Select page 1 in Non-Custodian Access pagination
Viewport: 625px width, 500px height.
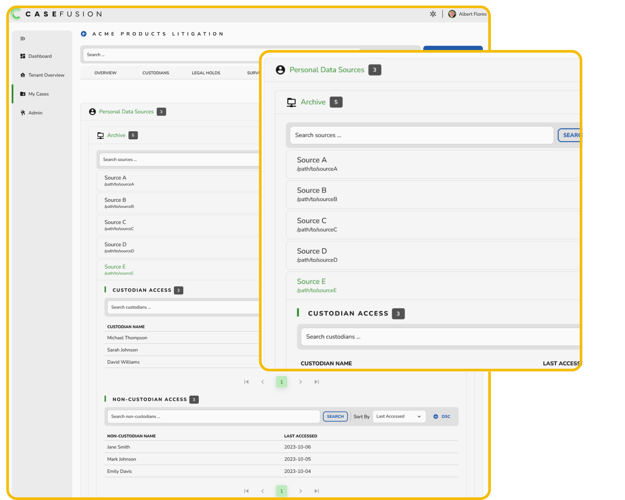click(x=281, y=491)
